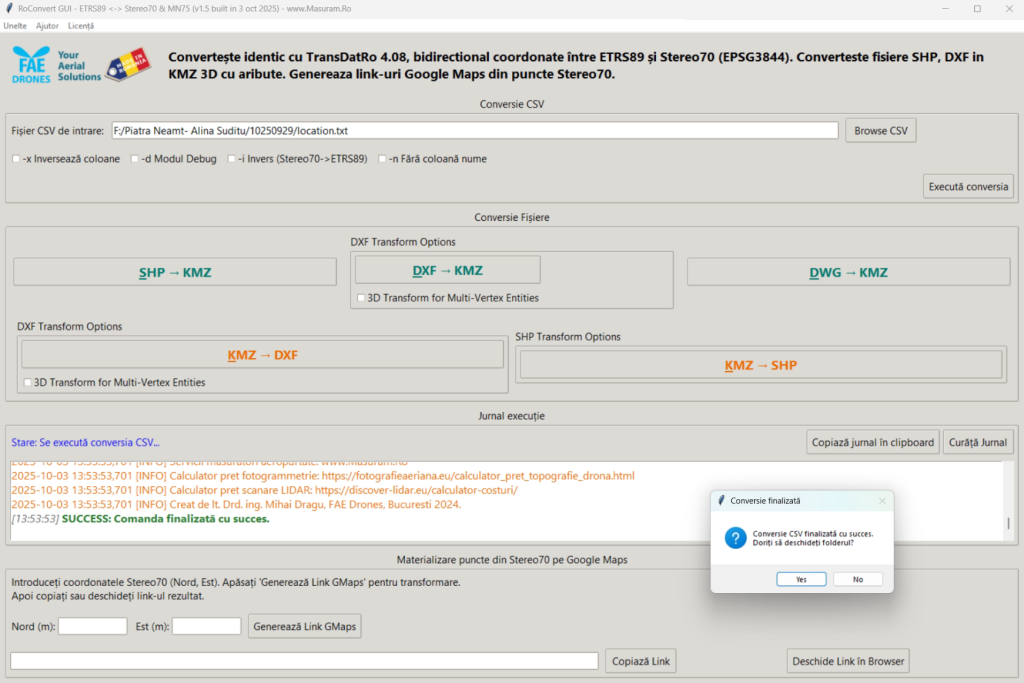Toggle the -d Modul Debug checkbox
The image size is (1024, 683).
pyautogui.click(x=135, y=159)
